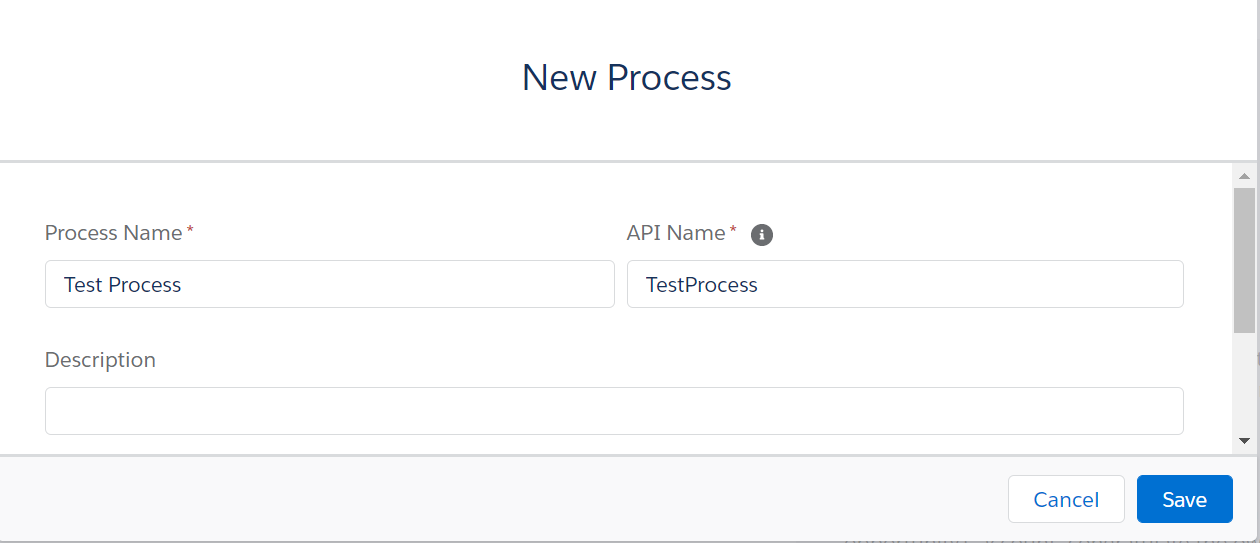Save the new process
The height and width of the screenshot is (543, 1260).
point(1184,499)
